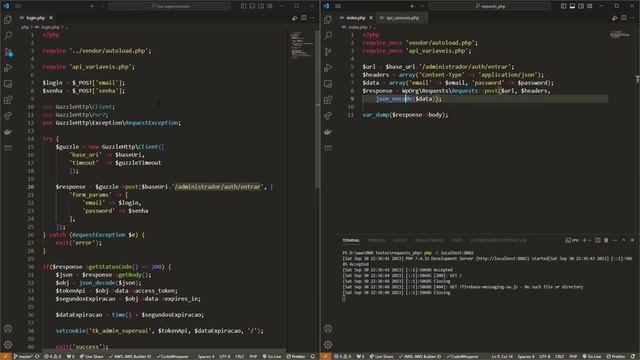640x360 pixels.
Task: Toggle primary sidebar in left title bar
Action: pyautogui.click(x=244, y=6)
